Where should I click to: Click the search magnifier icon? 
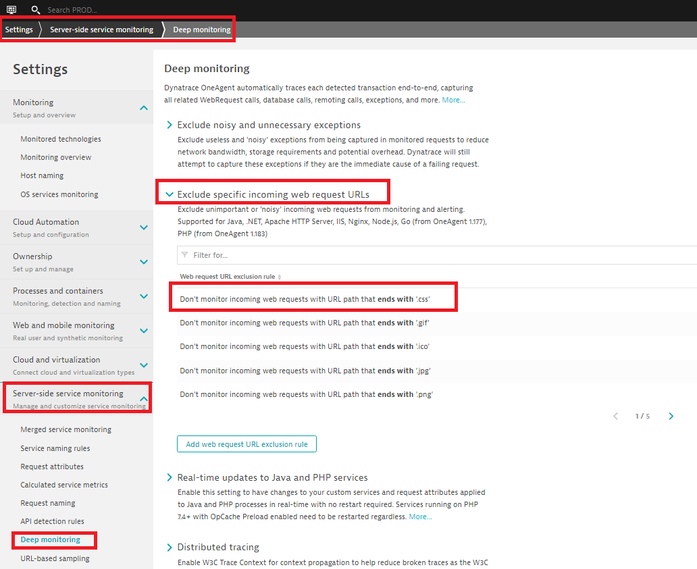36,9
